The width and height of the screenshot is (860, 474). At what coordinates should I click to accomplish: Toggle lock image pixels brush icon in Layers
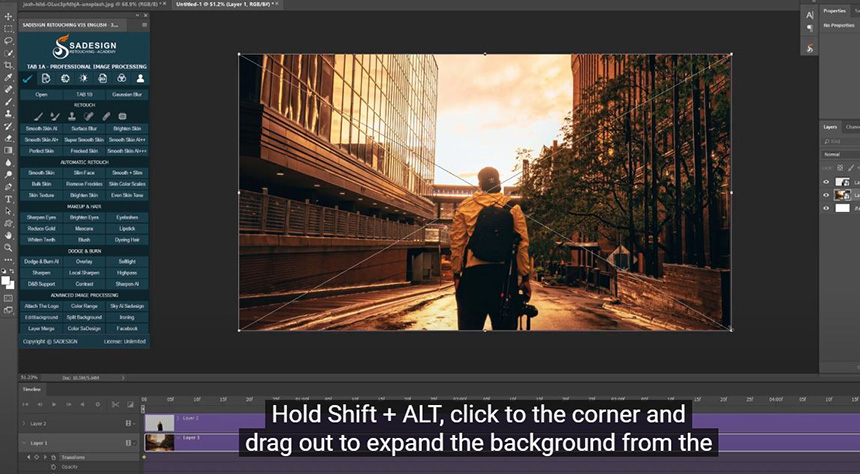(x=851, y=167)
